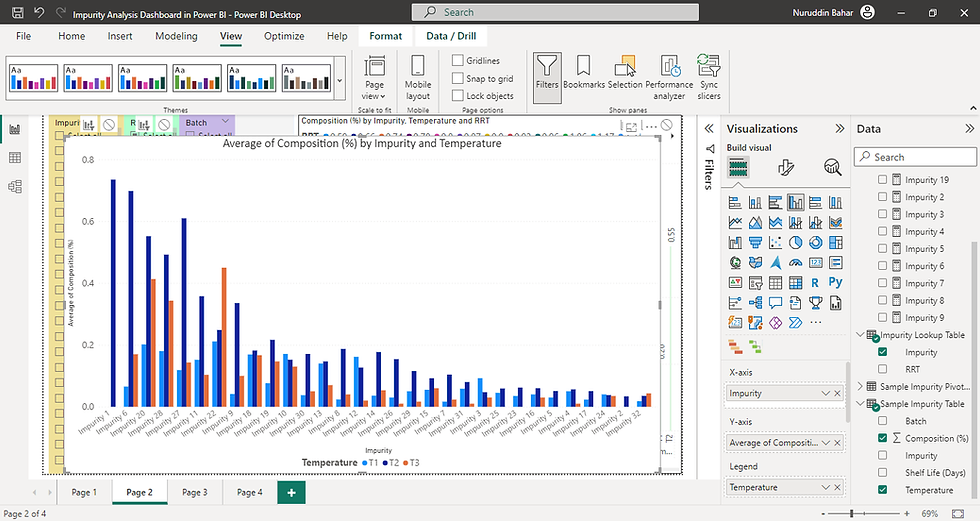Image resolution: width=980 pixels, height=521 pixels.
Task: Open the Data / Drill tab
Action: click(451, 36)
